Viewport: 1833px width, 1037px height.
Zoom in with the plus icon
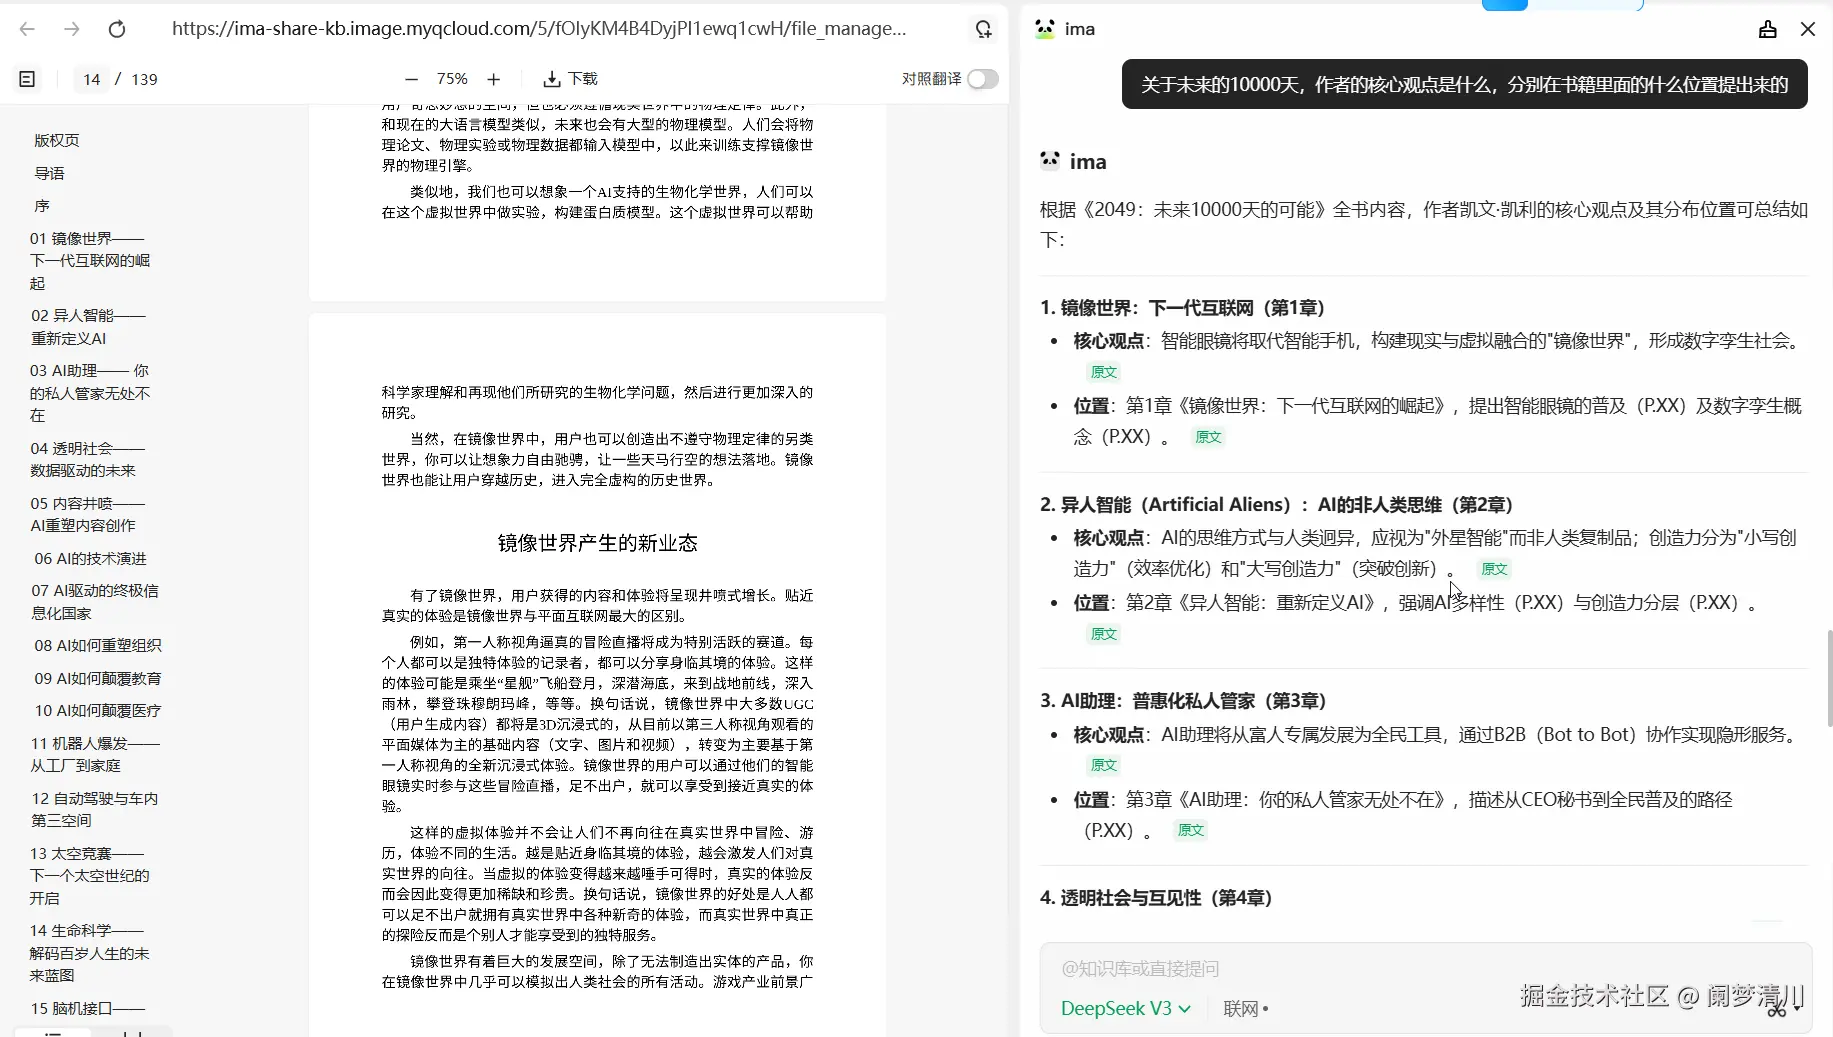[493, 79]
